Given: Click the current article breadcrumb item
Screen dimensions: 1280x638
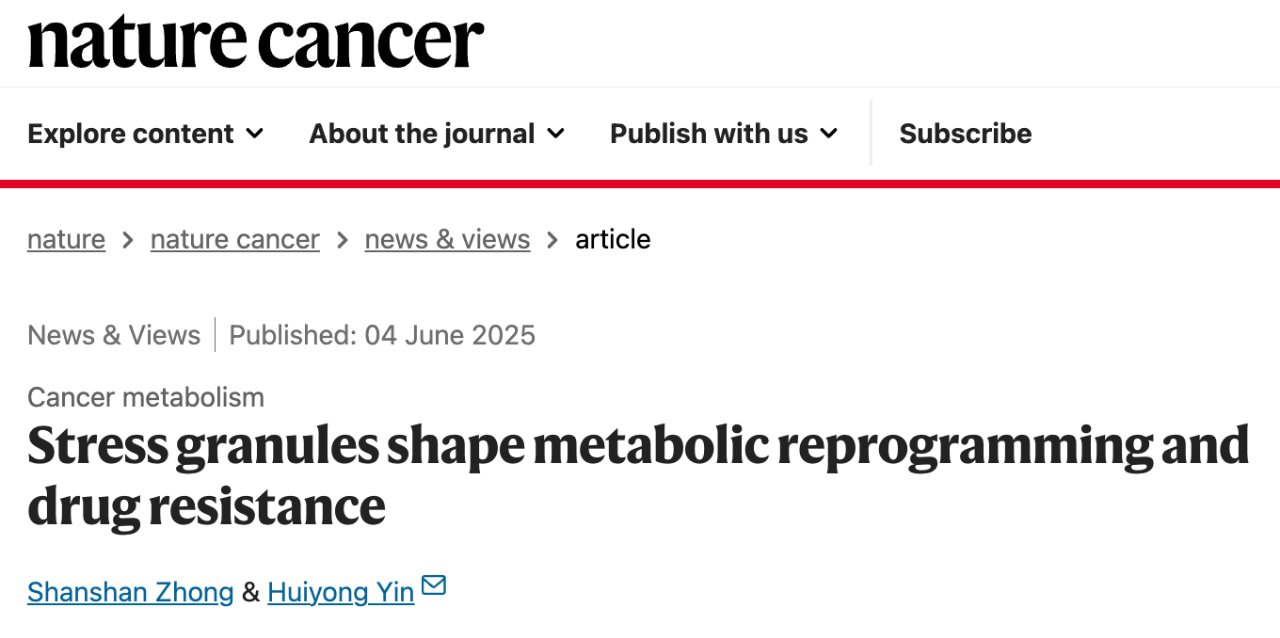Looking at the screenshot, I should [613, 240].
